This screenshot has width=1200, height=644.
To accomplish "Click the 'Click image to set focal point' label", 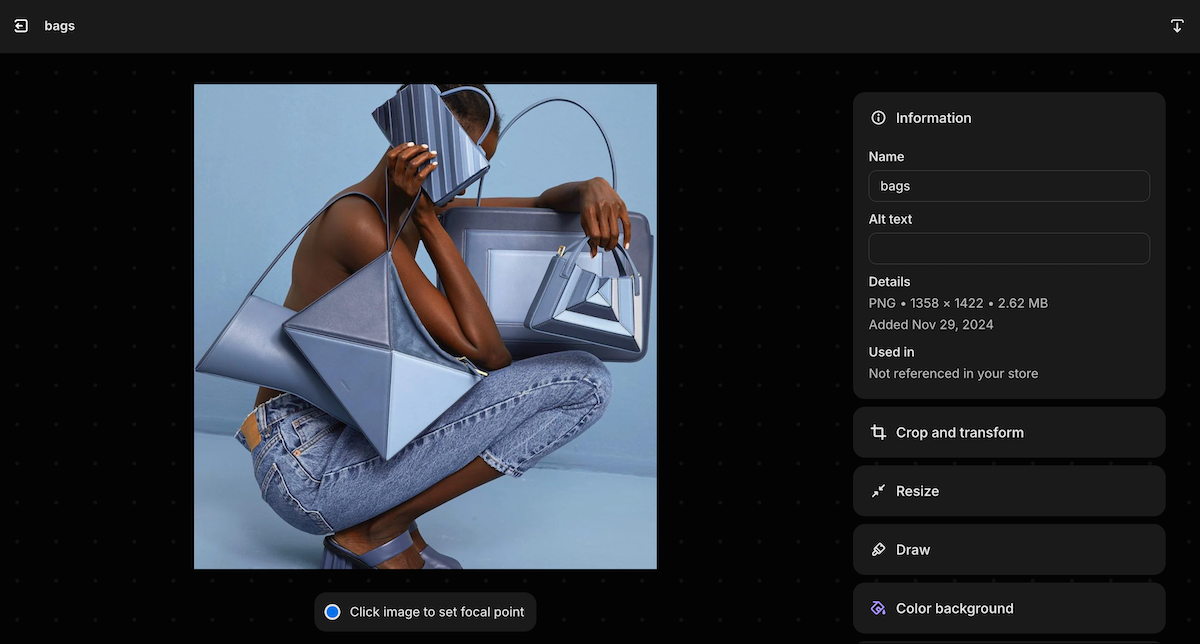I will point(437,612).
